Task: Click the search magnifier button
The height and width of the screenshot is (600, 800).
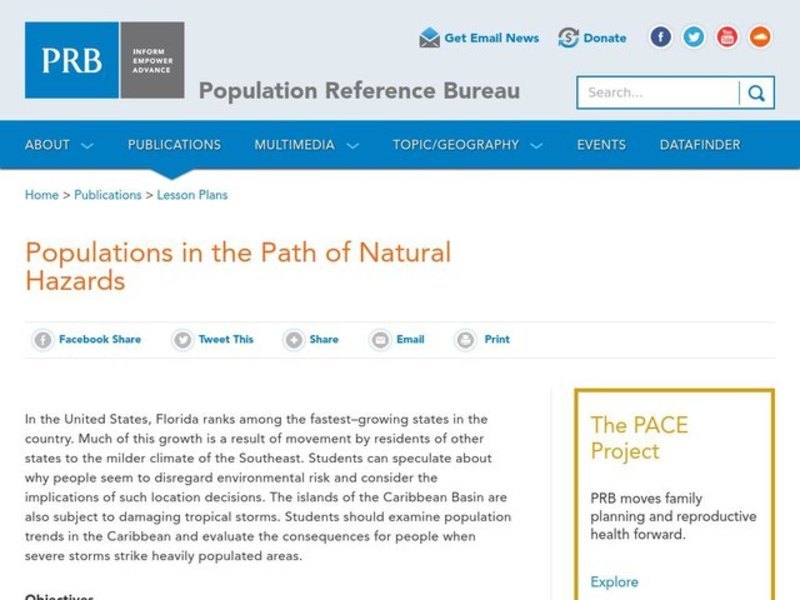Action: [758, 91]
